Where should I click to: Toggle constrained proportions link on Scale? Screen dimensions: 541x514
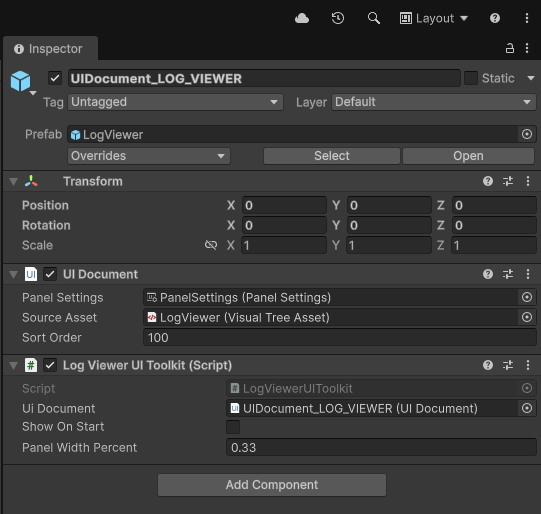[211, 245]
